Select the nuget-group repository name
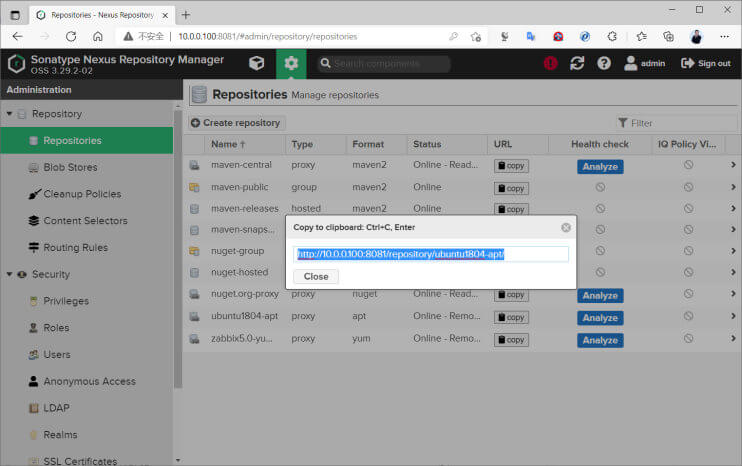The width and height of the screenshot is (742, 466). (238, 251)
